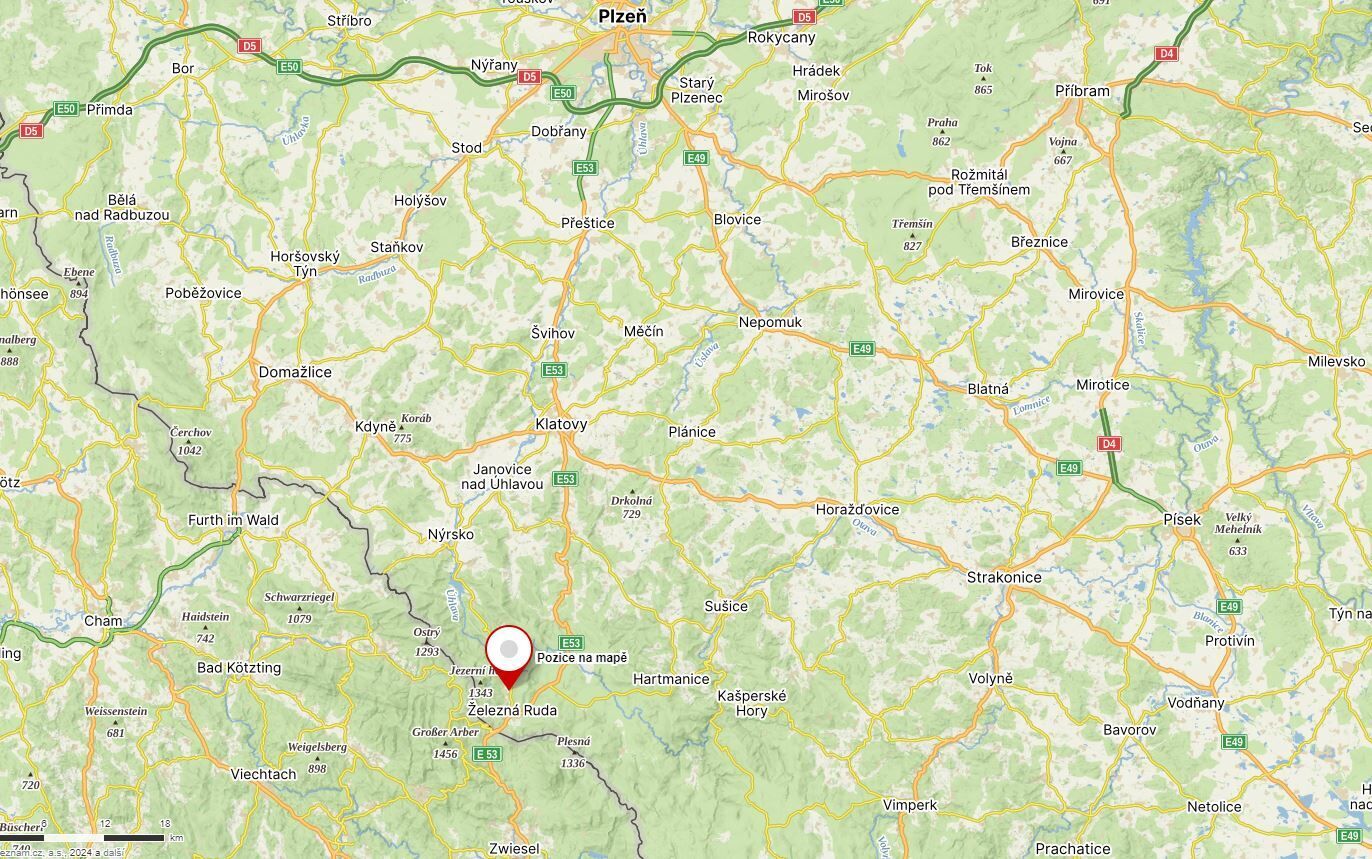Click the Großer Arber peak marker

coord(446,743)
